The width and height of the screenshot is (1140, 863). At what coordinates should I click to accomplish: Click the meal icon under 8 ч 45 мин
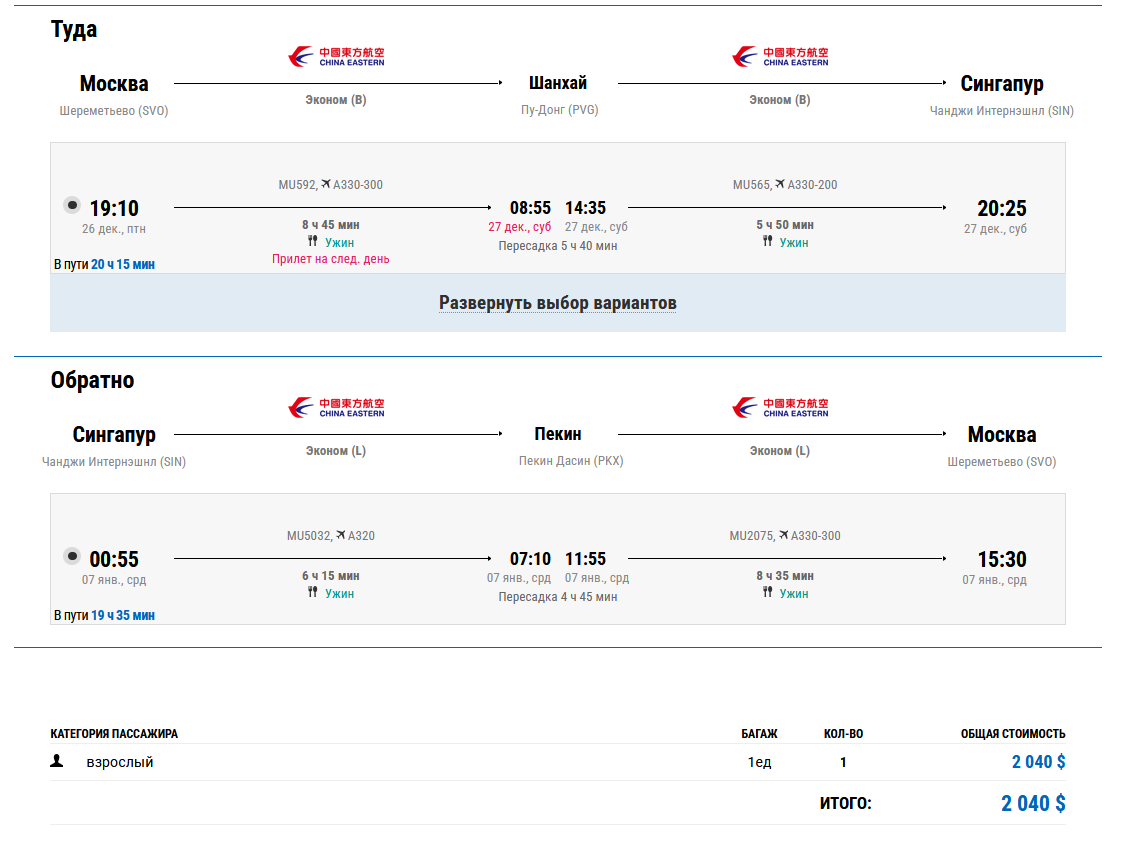tap(313, 242)
